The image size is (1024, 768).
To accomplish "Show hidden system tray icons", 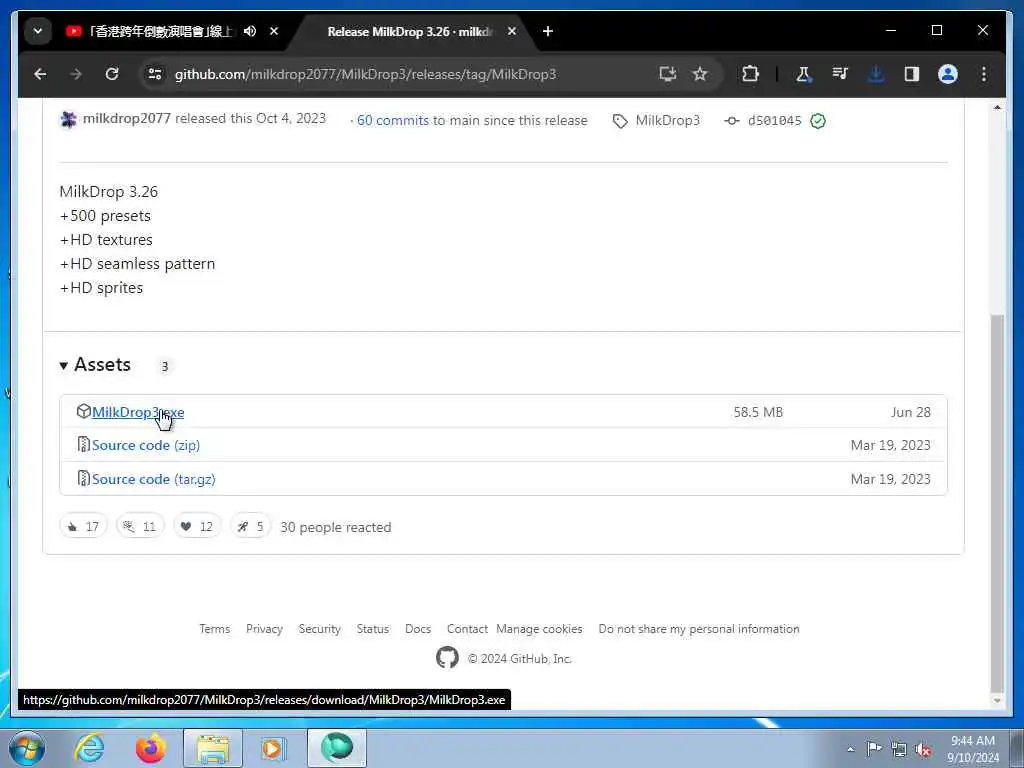I will (850, 749).
